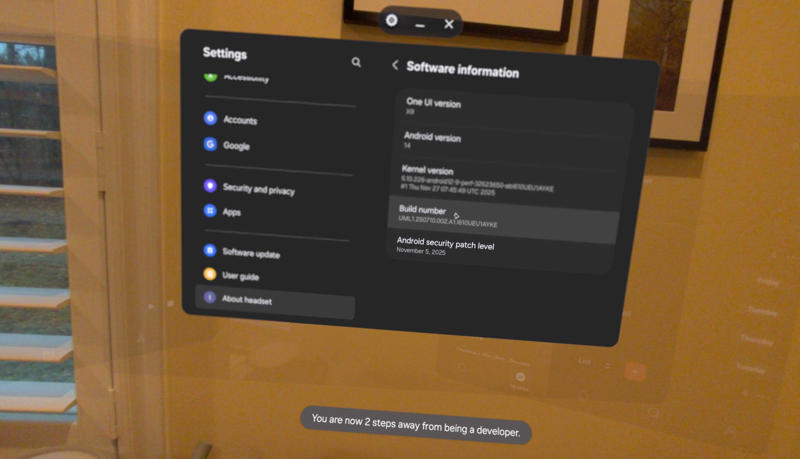Select the Google G icon

coord(210,144)
